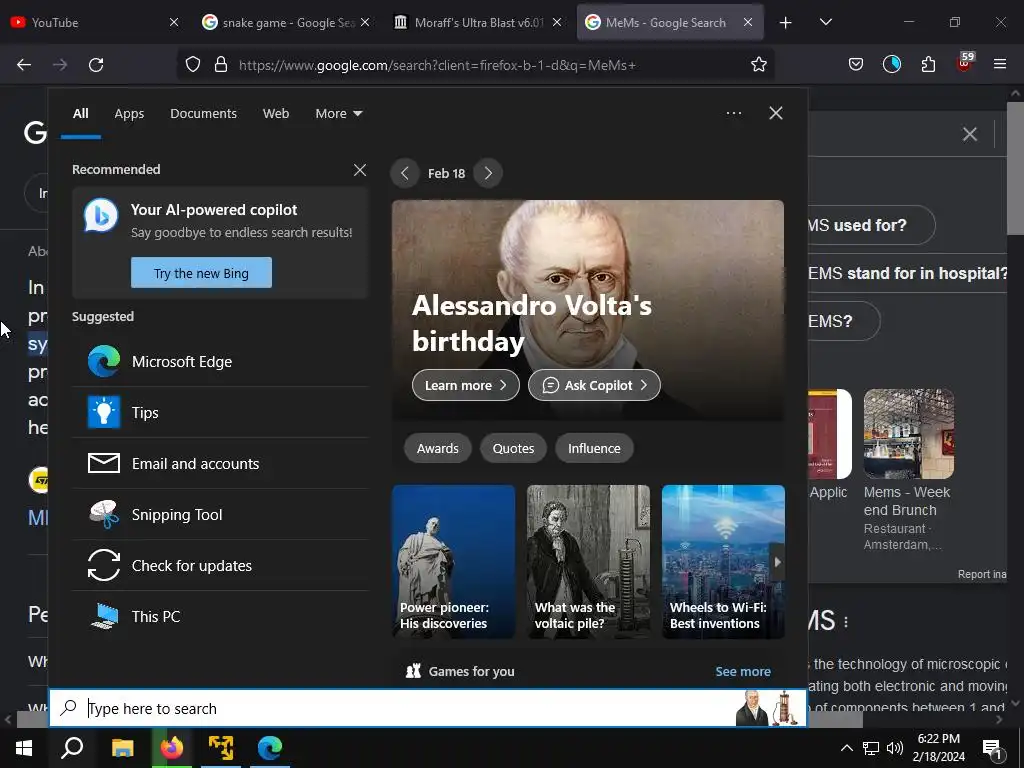Click Learn more about Alessandro Volta
1024x768 pixels.
[466, 385]
